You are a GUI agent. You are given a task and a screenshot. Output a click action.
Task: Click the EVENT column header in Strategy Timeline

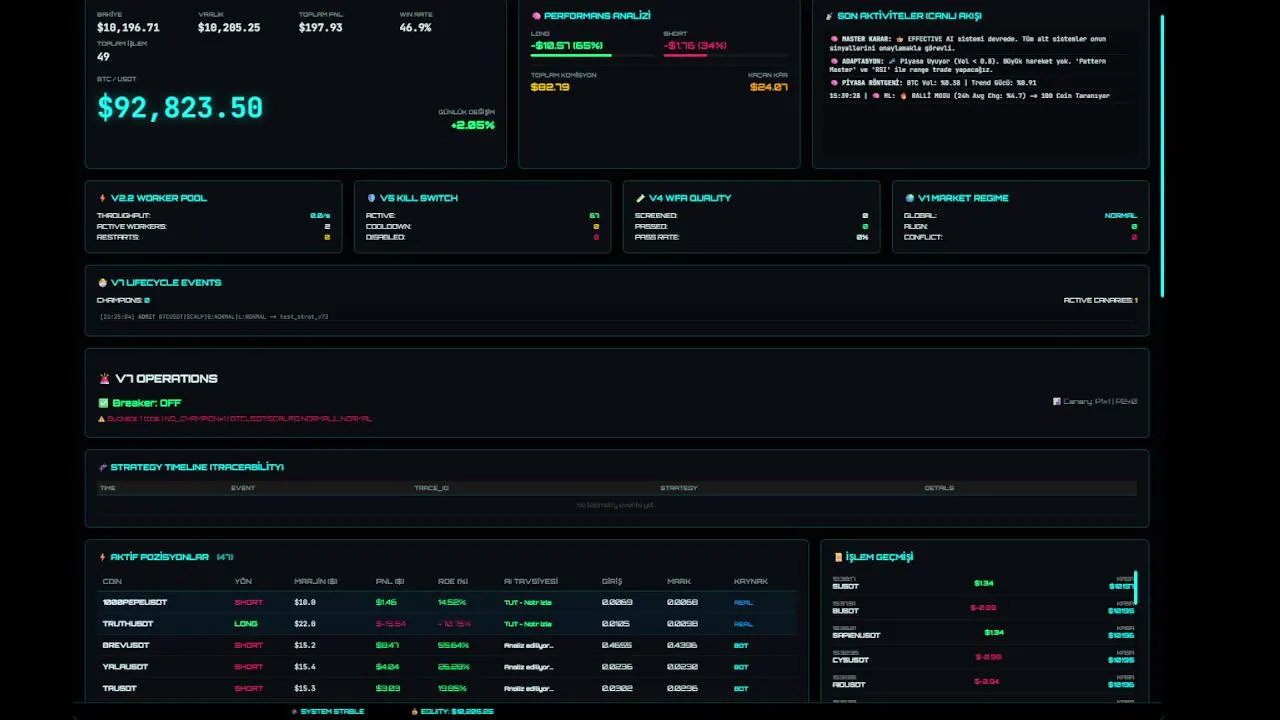[243, 488]
